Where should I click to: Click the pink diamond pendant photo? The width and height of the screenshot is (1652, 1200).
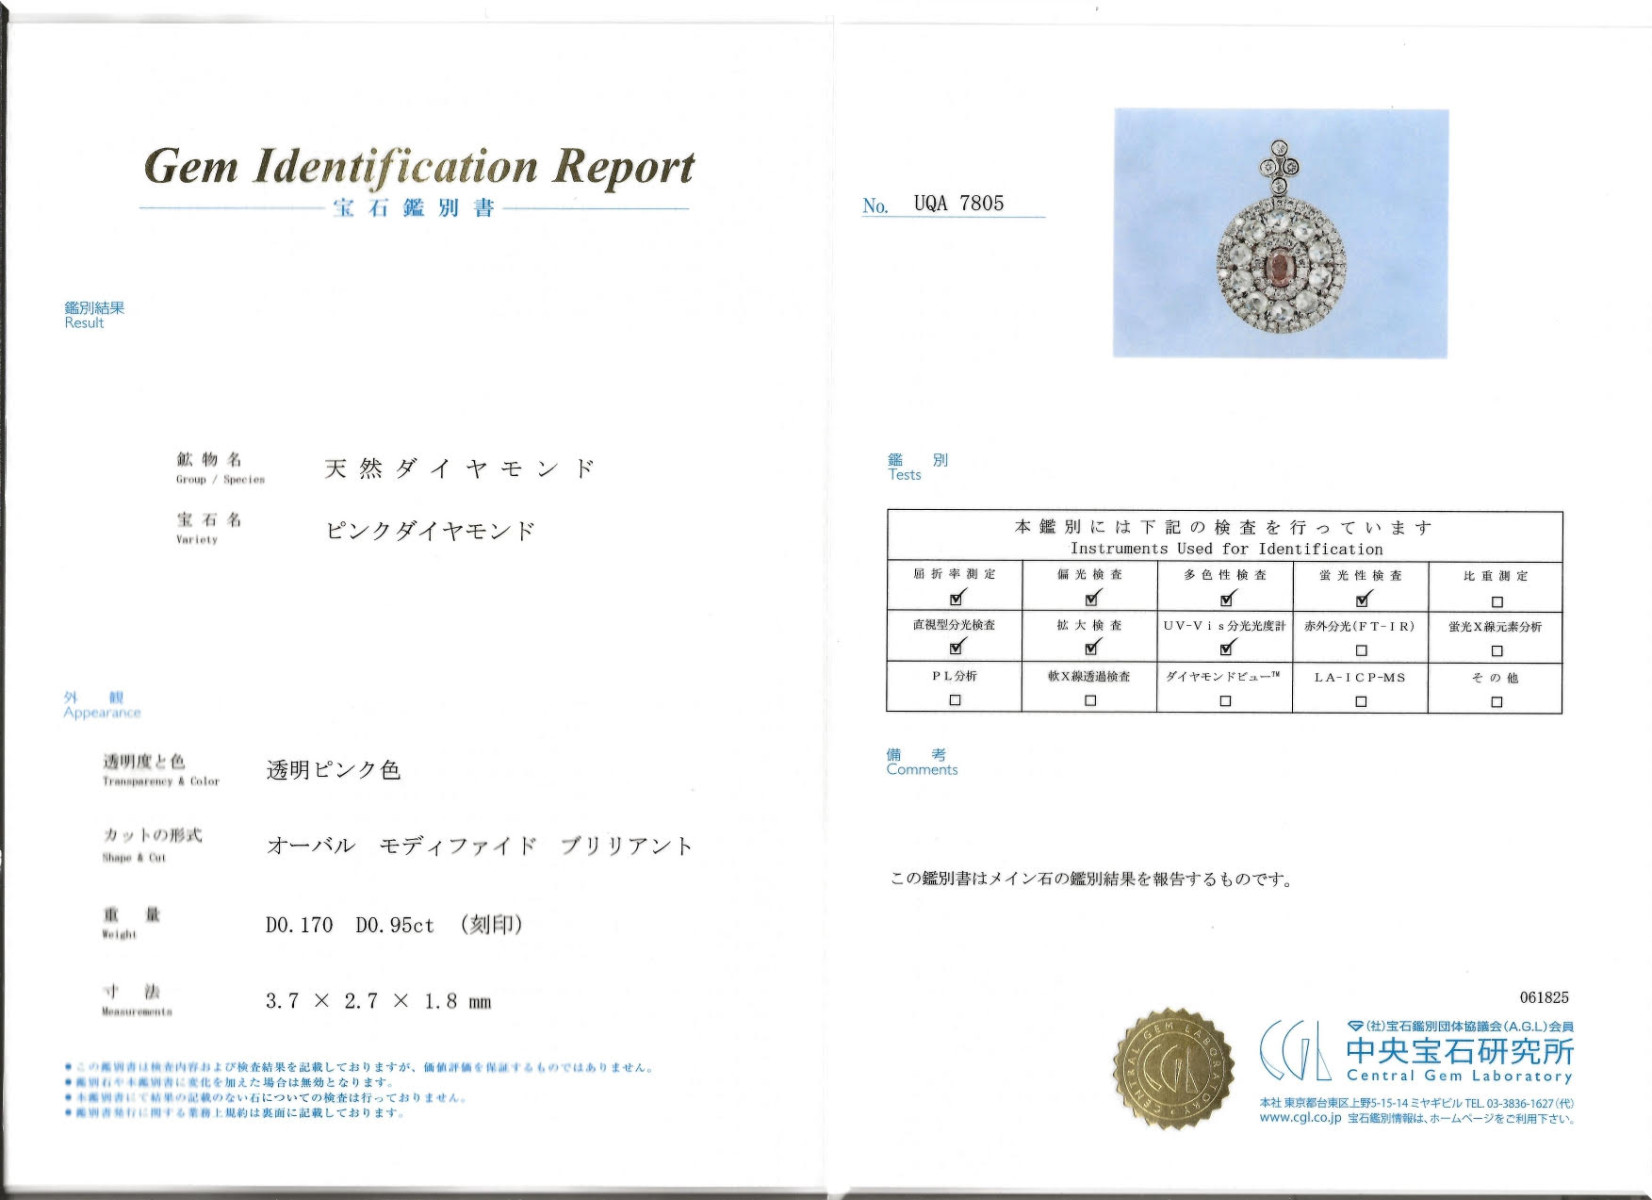tap(1281, 234)
